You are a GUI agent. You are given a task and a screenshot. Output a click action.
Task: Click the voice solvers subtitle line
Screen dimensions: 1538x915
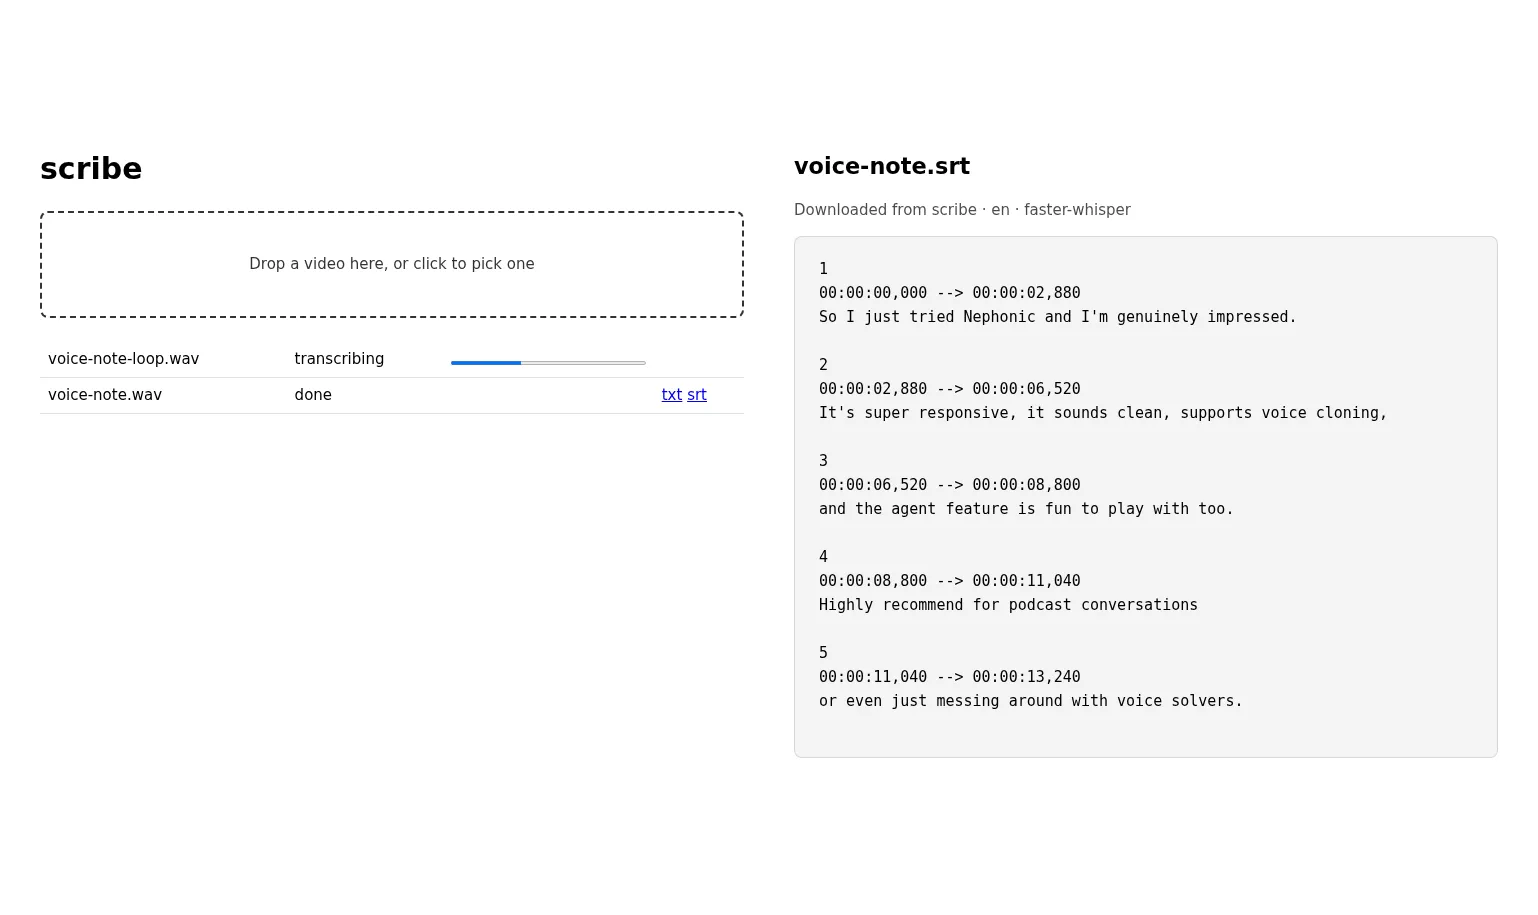click(1030, 701)
